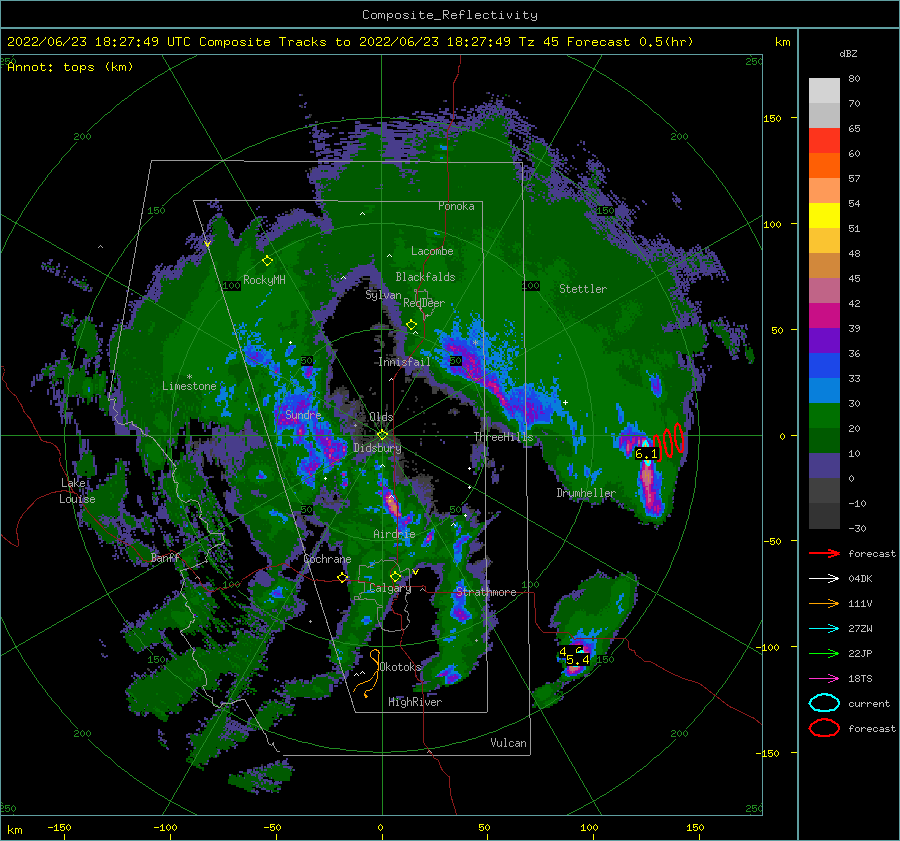Click the Limestone label on the map

[189, 386]
